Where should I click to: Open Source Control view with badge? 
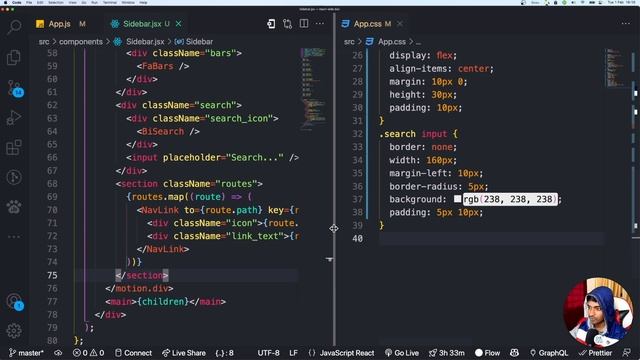coord(15,87)
